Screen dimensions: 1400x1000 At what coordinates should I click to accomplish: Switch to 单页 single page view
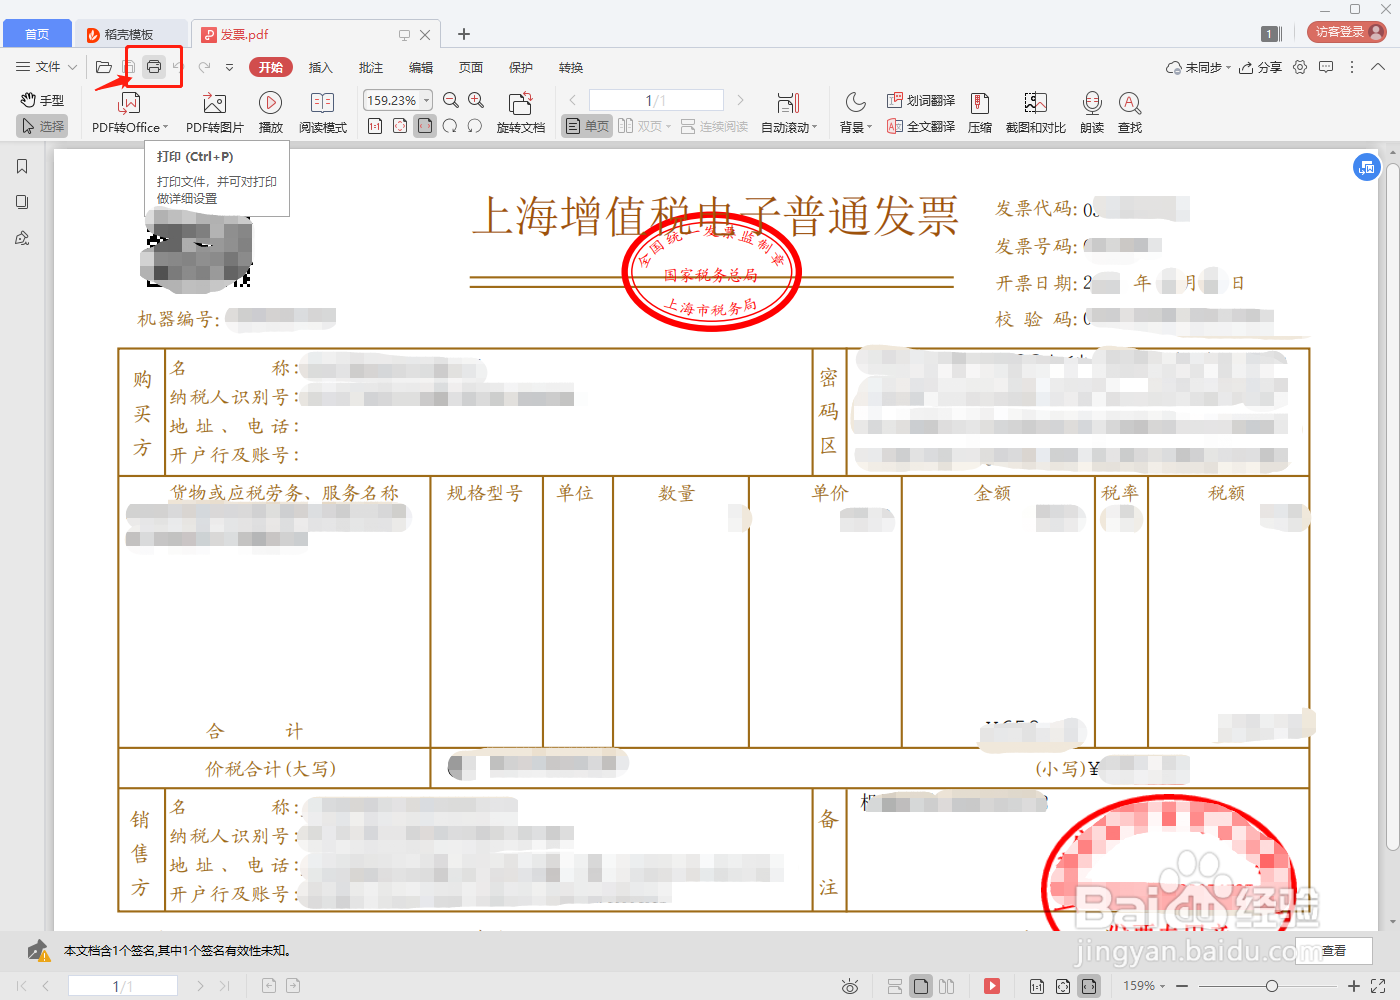tap(587, 126)
